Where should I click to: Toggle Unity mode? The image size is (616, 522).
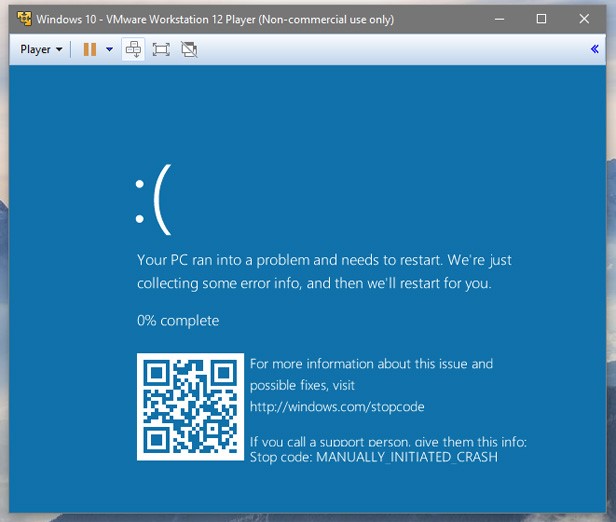[x=188, y=49]
